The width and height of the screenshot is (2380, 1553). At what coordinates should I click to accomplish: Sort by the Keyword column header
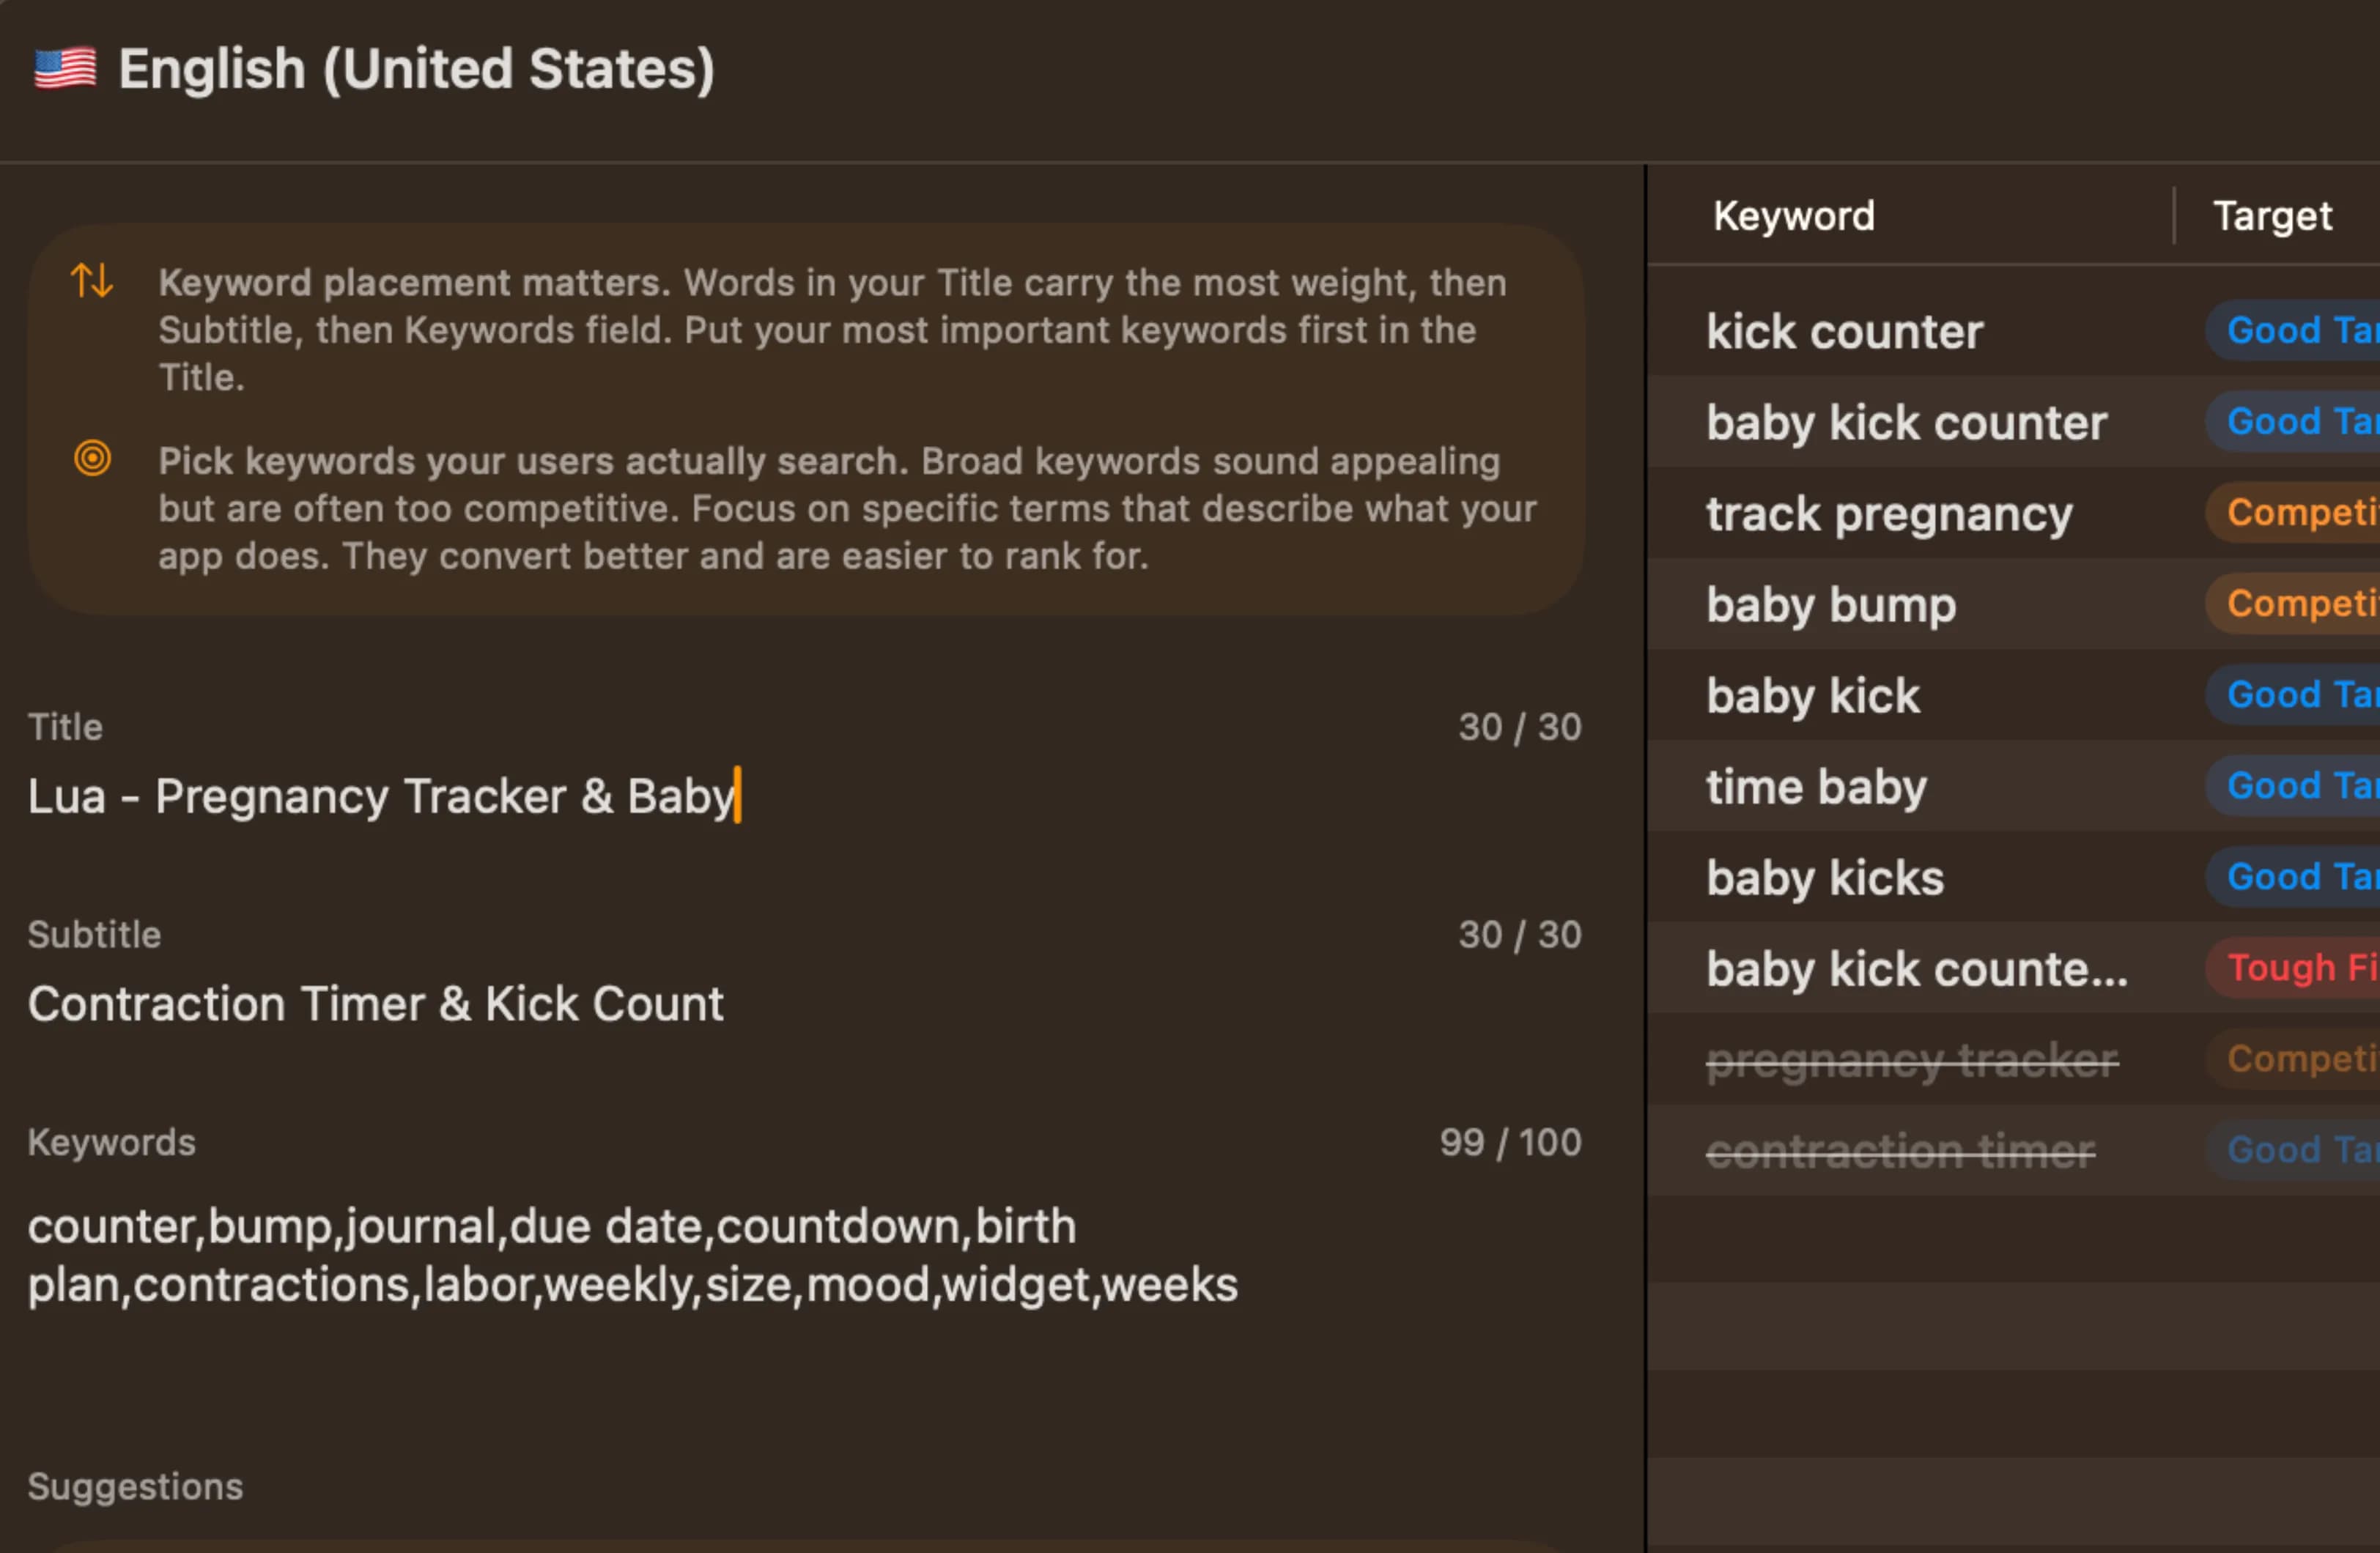(1793, 216)
